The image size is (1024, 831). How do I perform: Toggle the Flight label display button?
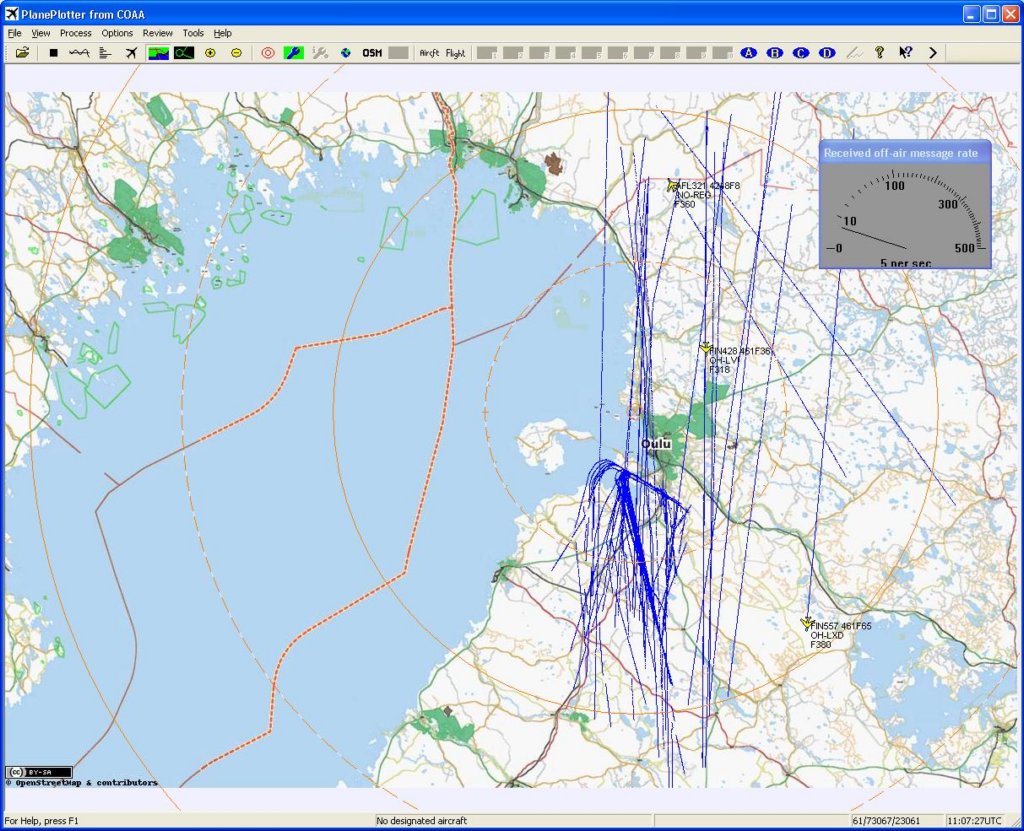(456, 53)
